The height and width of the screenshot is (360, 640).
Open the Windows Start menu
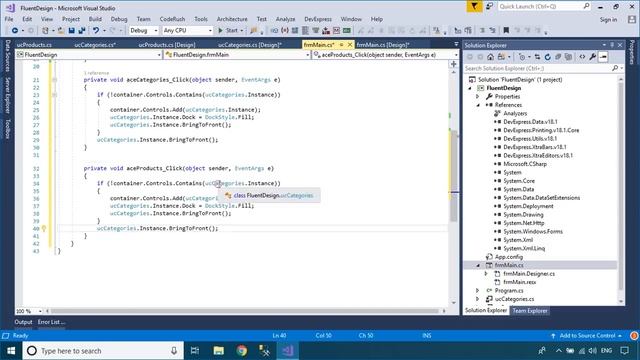tap(11, 351)
